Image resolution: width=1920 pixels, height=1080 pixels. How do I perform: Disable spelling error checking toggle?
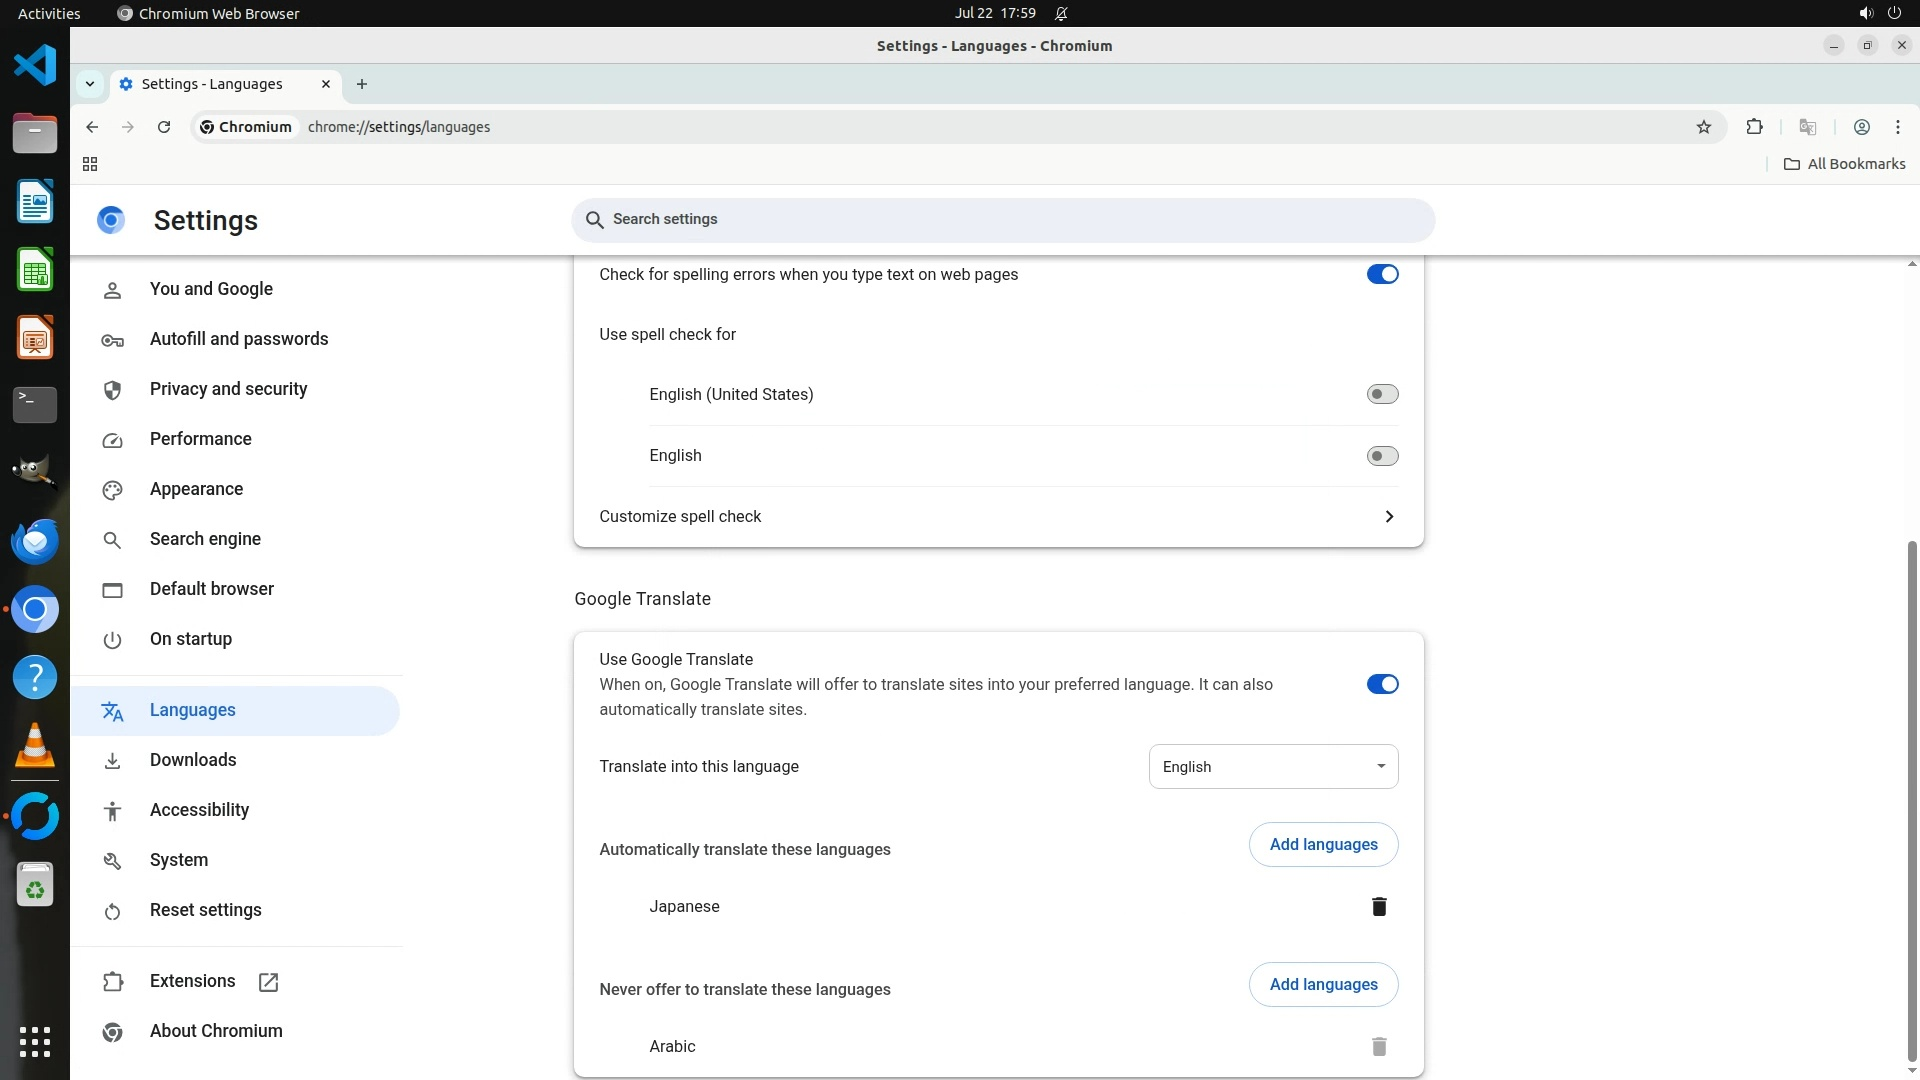(x=1382, y=274)
